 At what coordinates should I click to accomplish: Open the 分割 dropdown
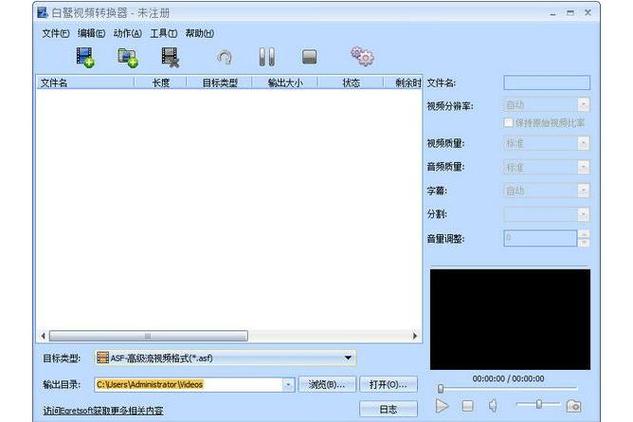point(583,214)
